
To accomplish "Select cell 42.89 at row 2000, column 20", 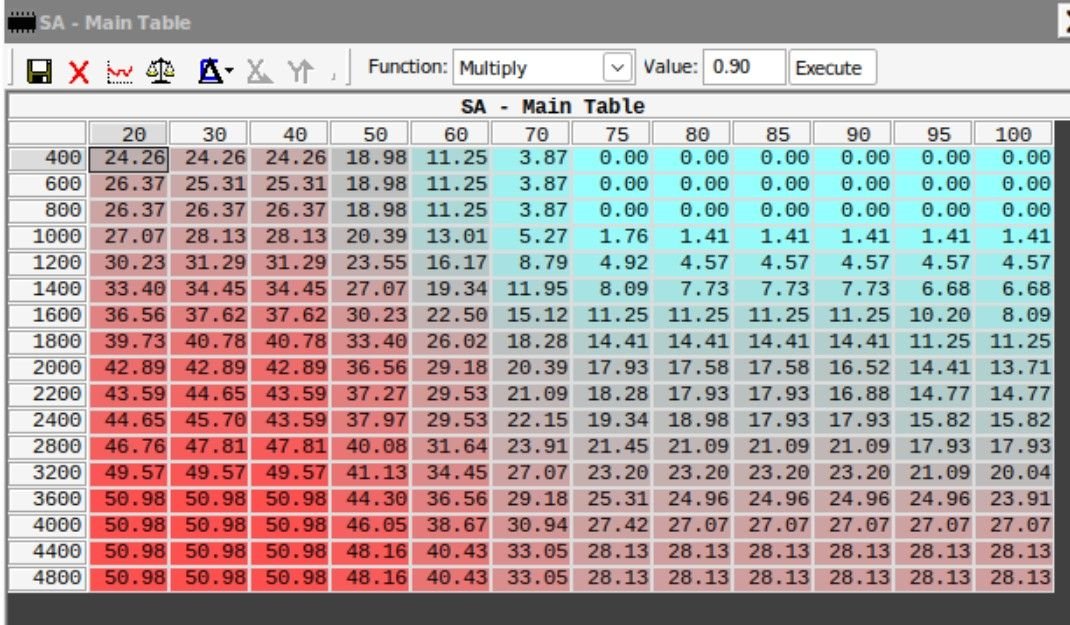I will pyautogui.click(x=128, y=368).
